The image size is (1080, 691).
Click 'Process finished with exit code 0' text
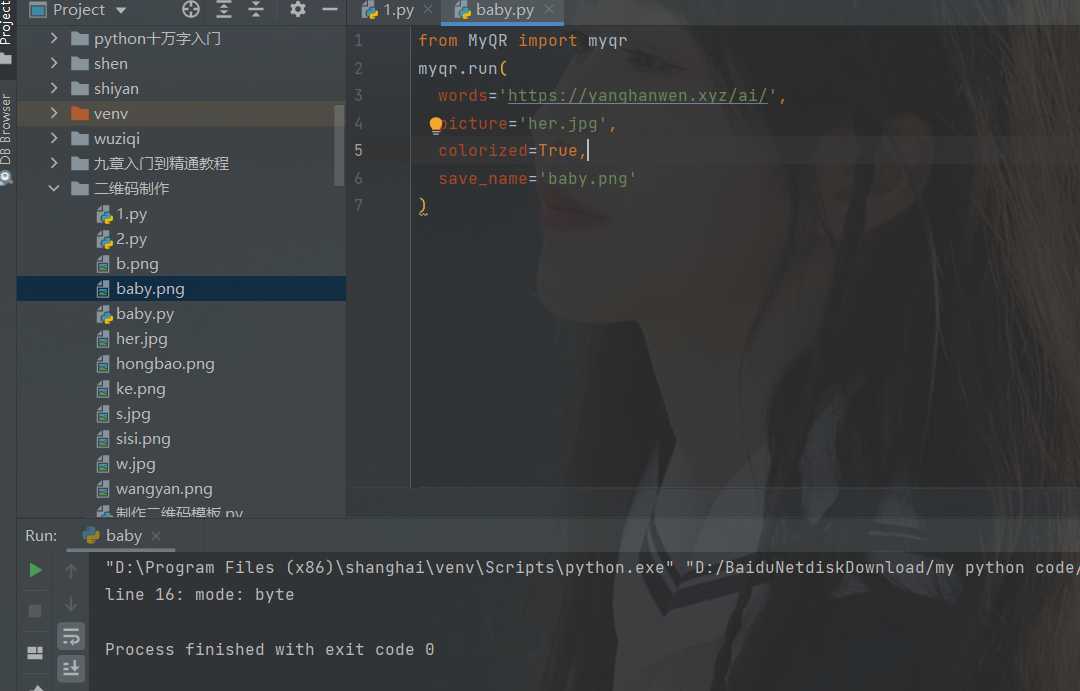pyautogui.click(x=269, y=649)
